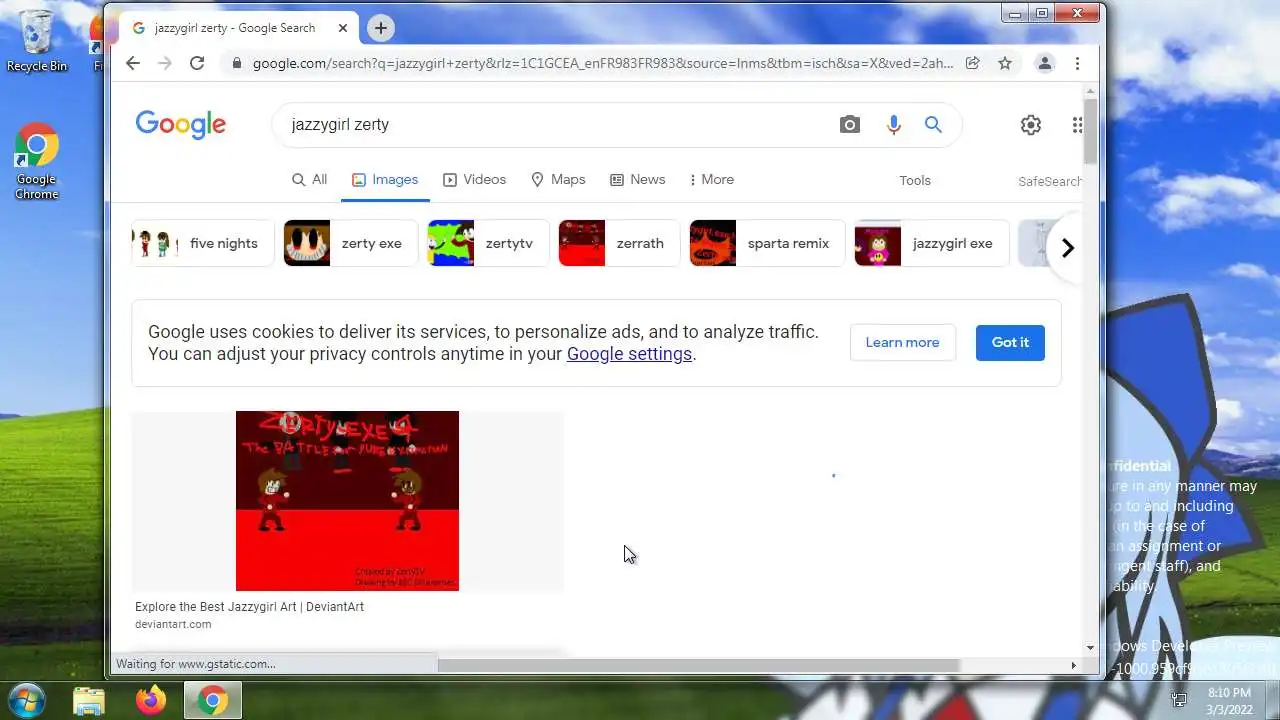The height and width of the screenshot is (720, 1280).
Task: Select the five nights suggestion chip
Action: 203,243
